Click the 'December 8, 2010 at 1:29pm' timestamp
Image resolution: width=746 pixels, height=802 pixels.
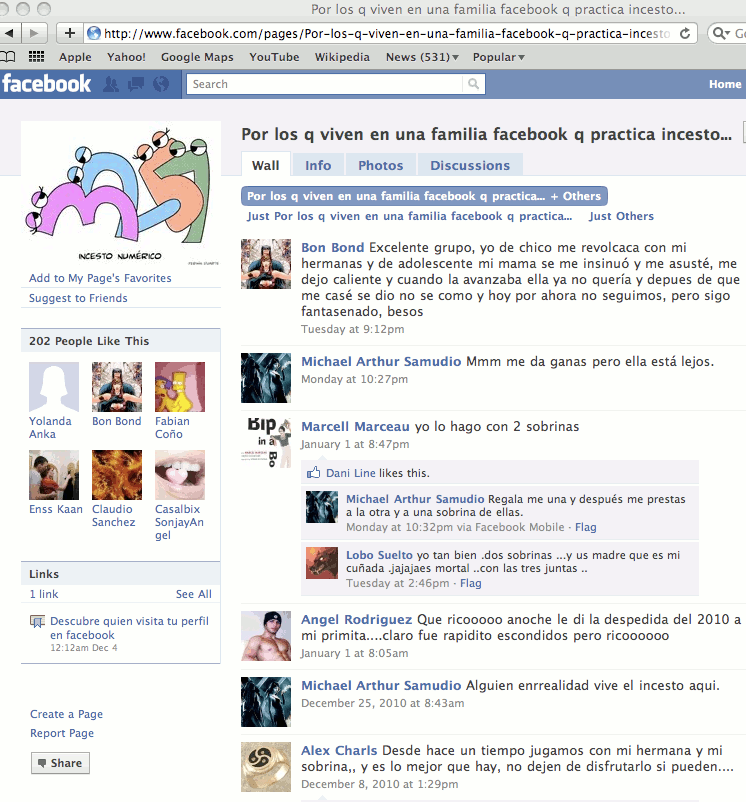[x=379, y=784]
